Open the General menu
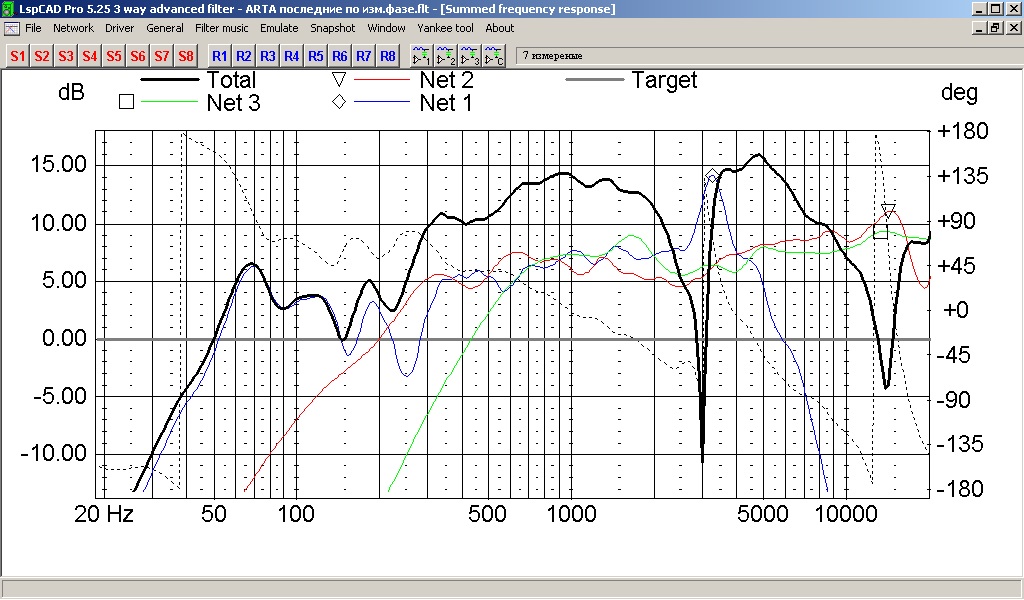Screen dimensions: 1024x600 click(165, 28)
